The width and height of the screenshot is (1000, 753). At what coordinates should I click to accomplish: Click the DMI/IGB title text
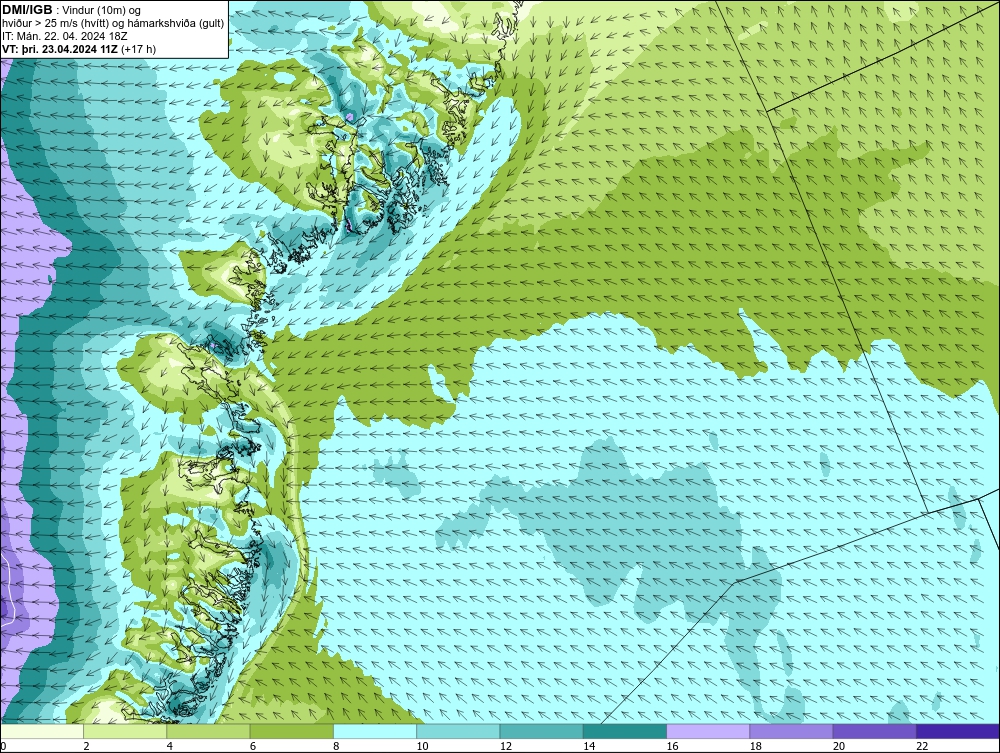[x=27, y=10]
